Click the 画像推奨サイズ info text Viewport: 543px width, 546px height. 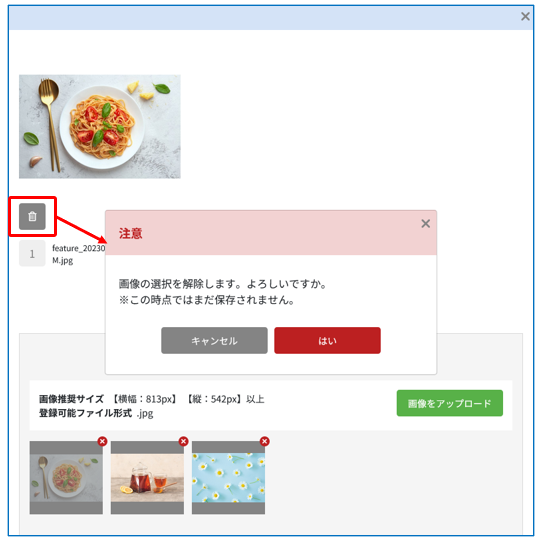point(152,399)
